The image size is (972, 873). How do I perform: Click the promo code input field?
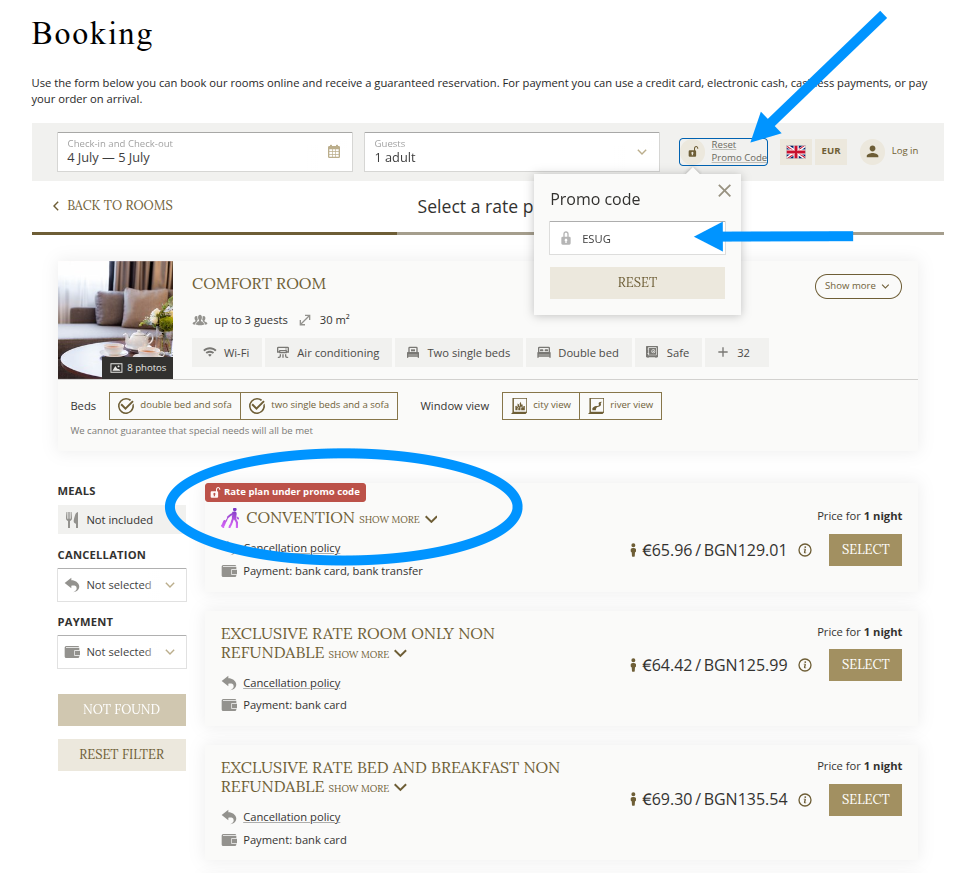point(645,239)
